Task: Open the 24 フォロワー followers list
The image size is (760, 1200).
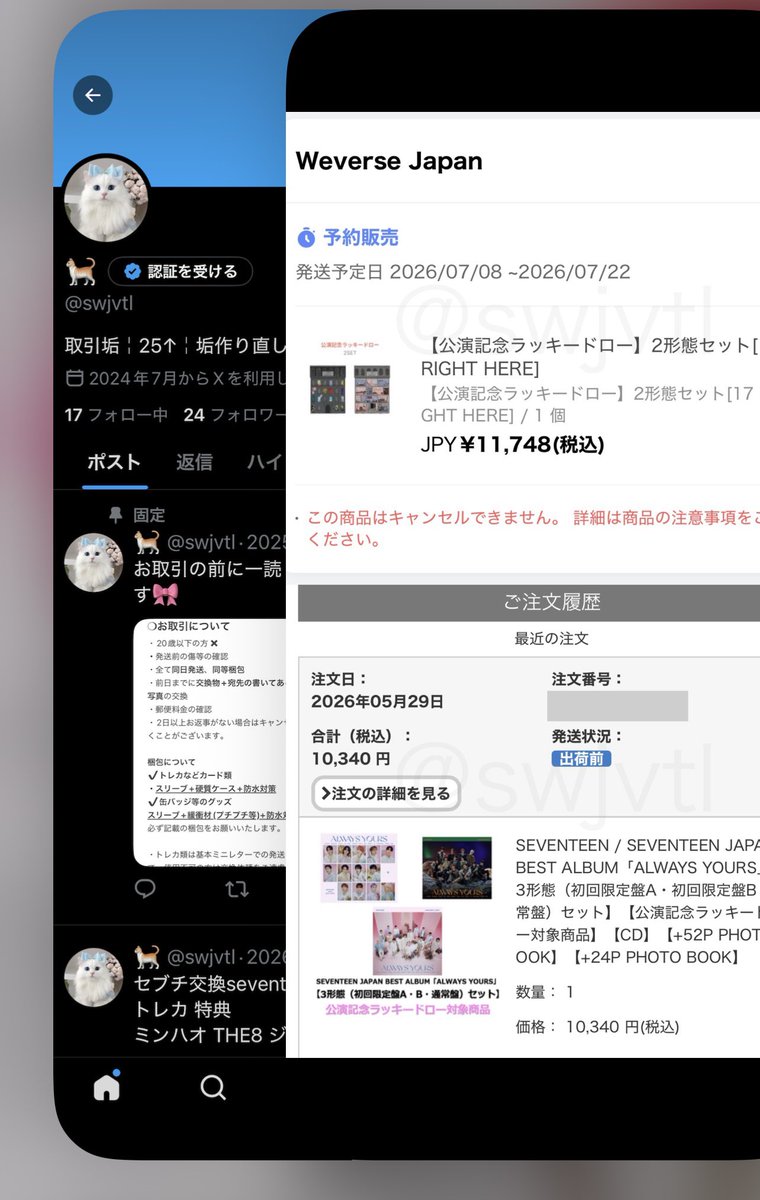Action: point(234,414)
